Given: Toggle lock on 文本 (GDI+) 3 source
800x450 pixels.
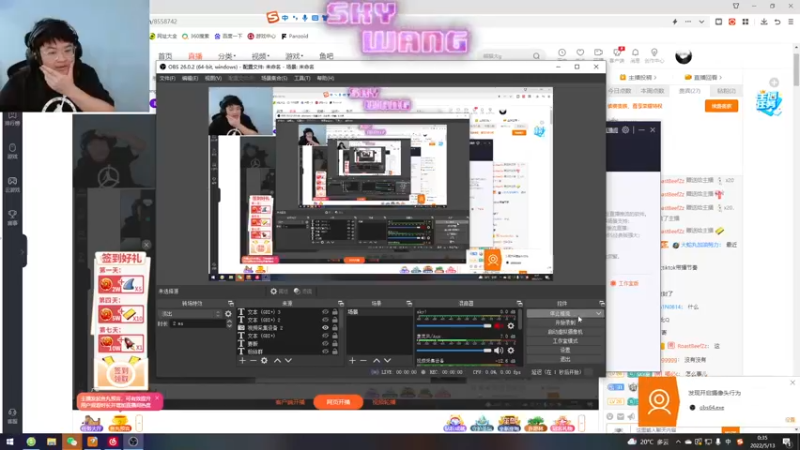Looking at the screenshot, I should [x=335, y=312].
